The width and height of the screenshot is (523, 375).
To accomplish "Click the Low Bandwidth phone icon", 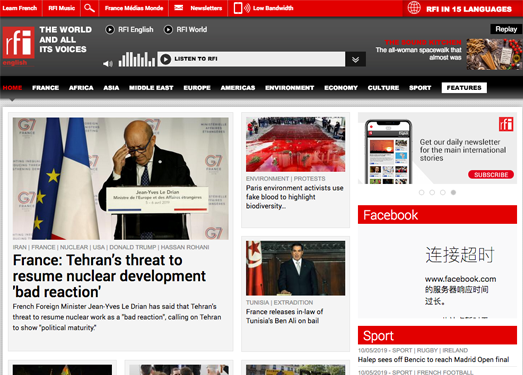I will pyautogui.click(x=238, y=8).
